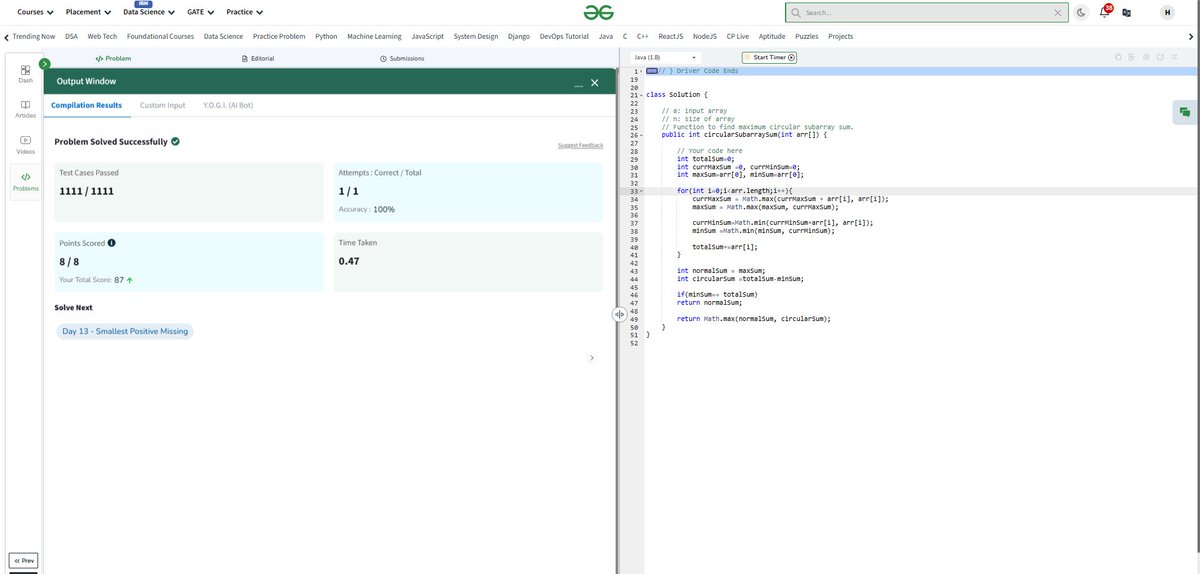This screenshot has width=1200, height=574.
Task: Open the DevOps Tutorial topic link
Action: pos(564,36)
